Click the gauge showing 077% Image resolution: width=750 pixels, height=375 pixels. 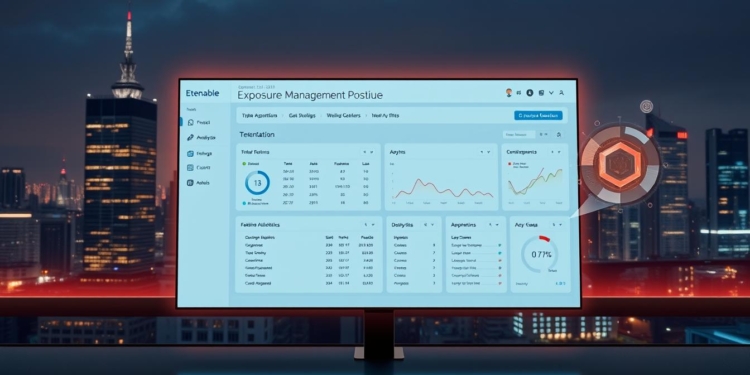click(x=540, y=254)
